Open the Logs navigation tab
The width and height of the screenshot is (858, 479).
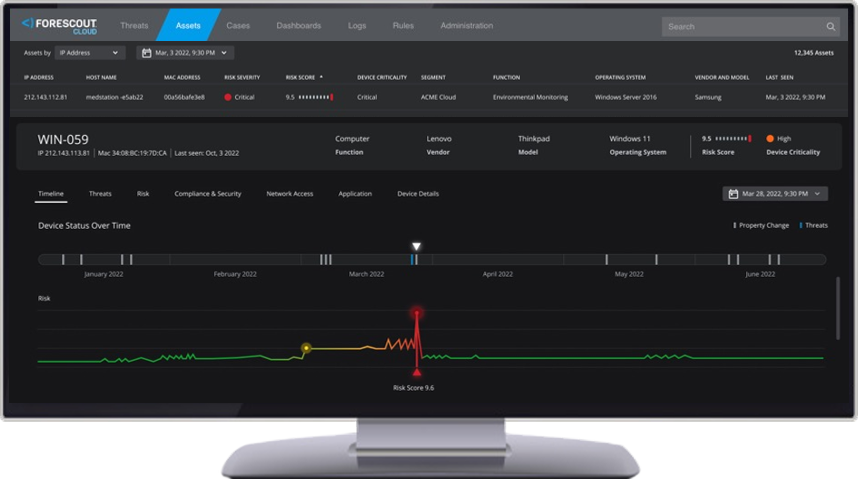pyautogui.click(x=357, y=25)
